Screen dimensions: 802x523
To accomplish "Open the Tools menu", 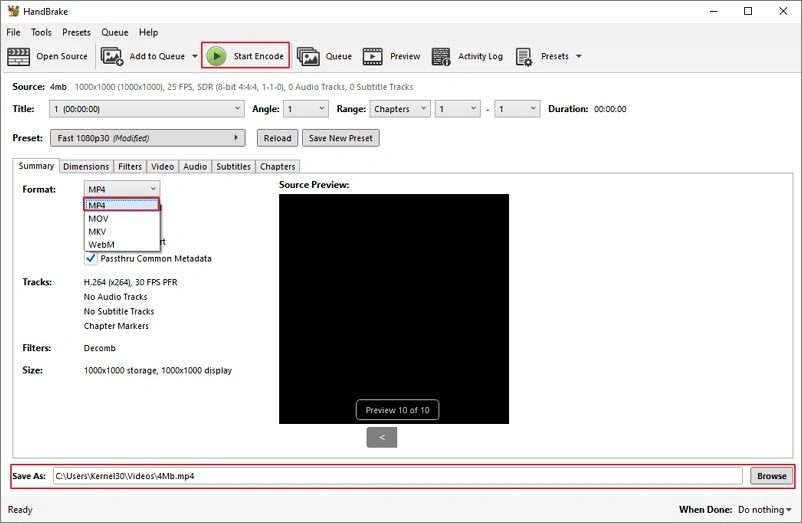I will (41, 32).
